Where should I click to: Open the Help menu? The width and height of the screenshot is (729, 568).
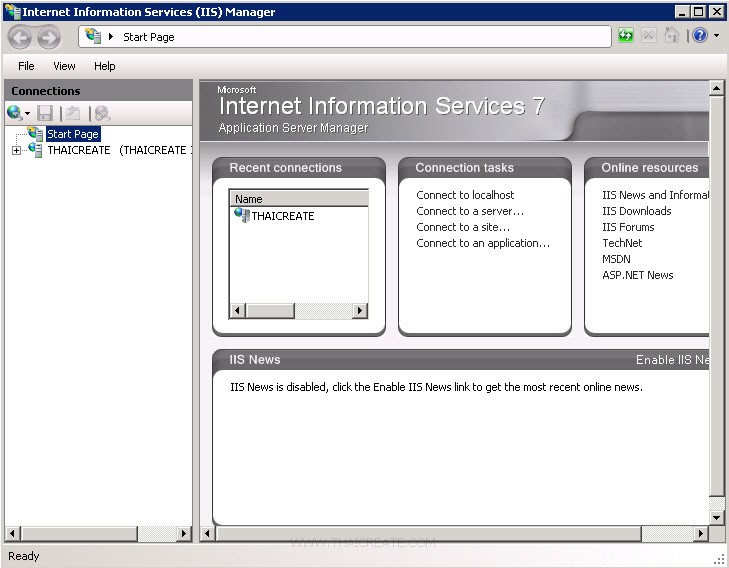(x=105, y=66)
